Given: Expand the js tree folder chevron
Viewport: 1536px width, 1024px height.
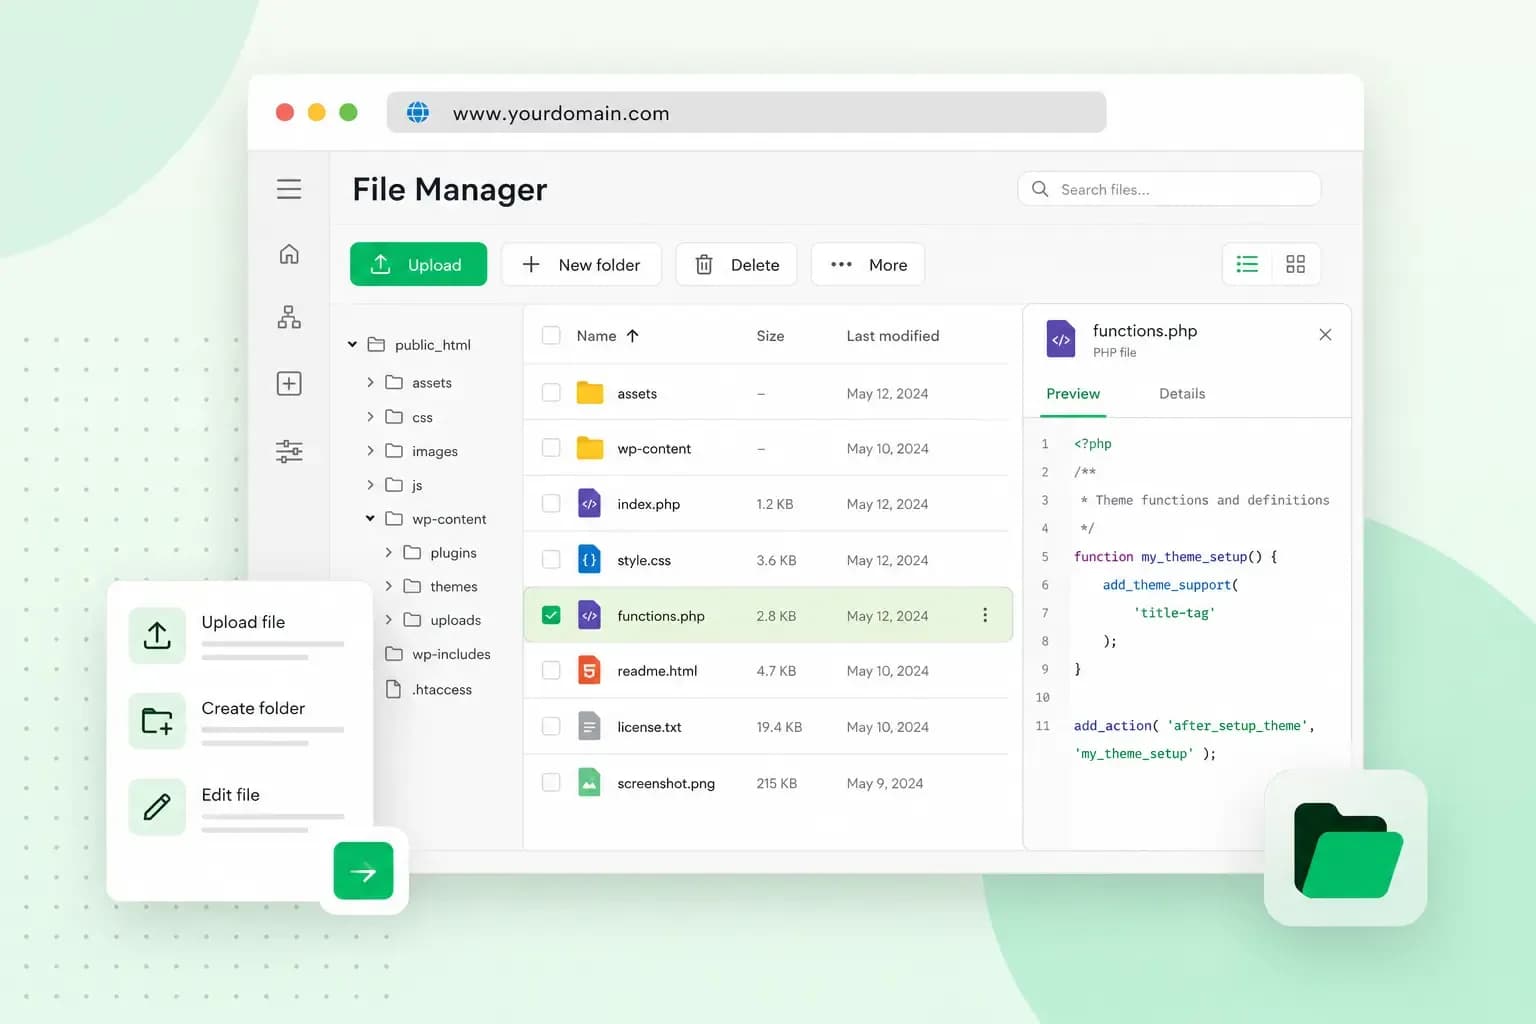Looking at the screenshot, I should click(370, 485).
